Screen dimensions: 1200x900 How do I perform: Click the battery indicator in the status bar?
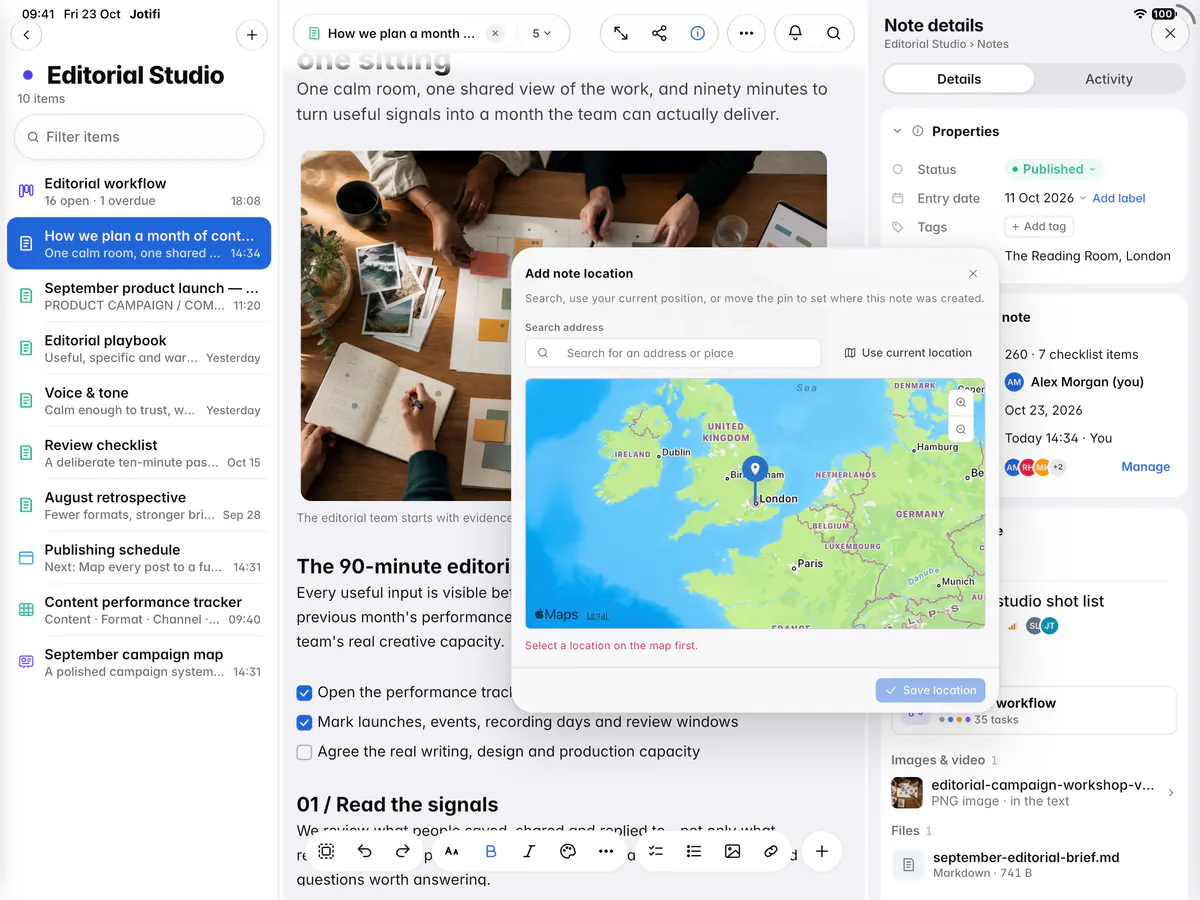[x=1163, y=14]
